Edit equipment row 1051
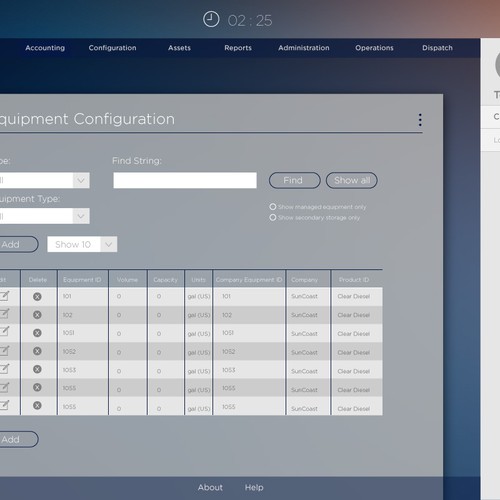 [5, 331]
